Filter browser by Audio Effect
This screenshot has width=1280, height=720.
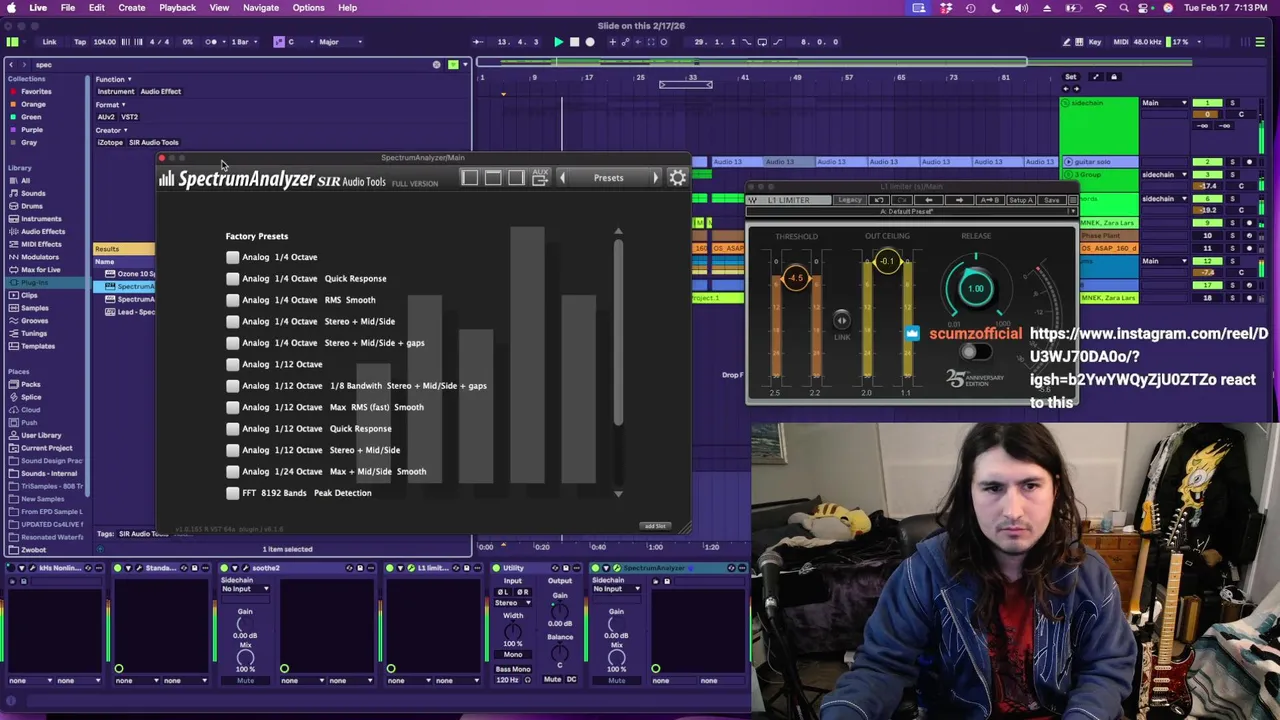tap(161, 91)
